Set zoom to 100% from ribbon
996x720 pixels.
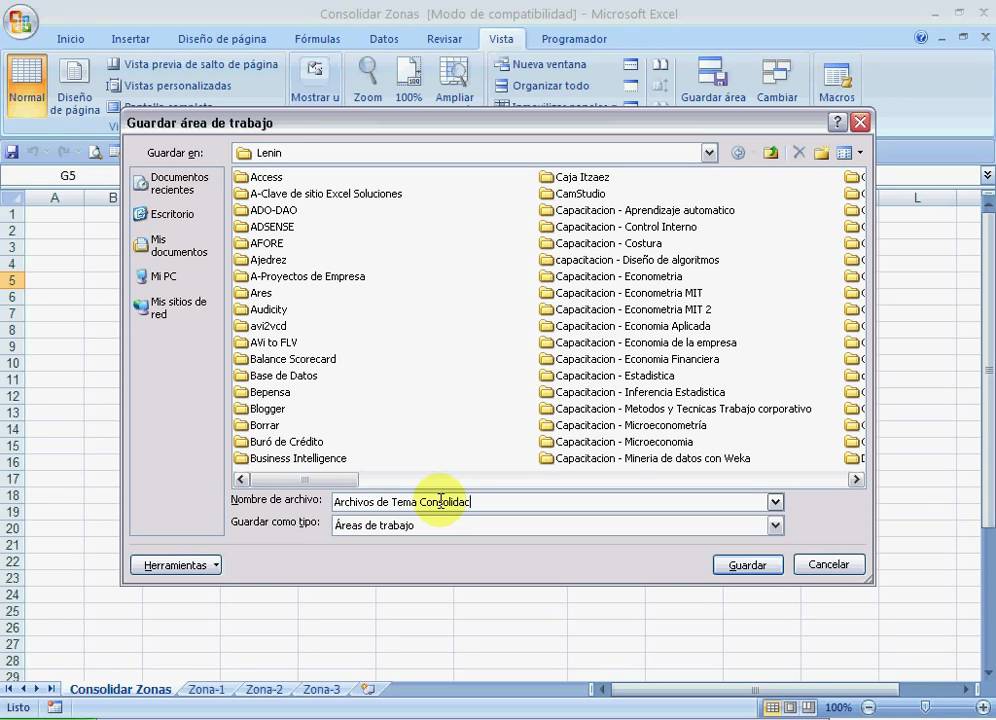(x=408, y=79)
